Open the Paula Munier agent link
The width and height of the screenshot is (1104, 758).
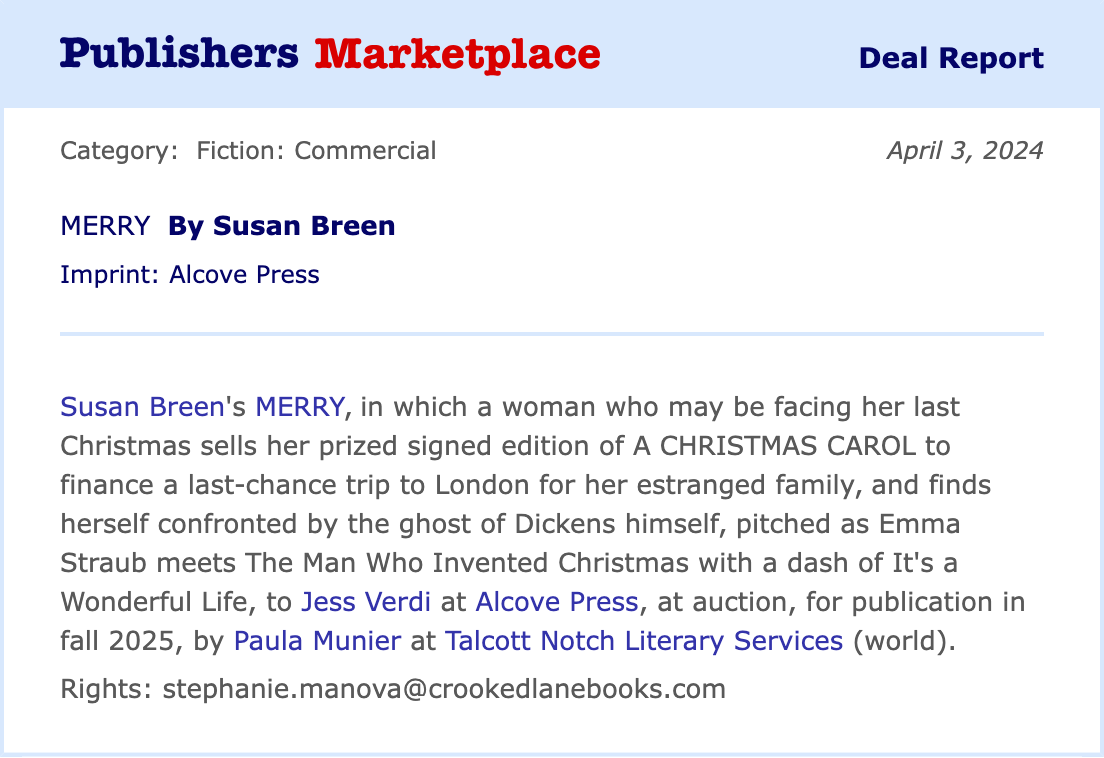[x=317, y=641]
